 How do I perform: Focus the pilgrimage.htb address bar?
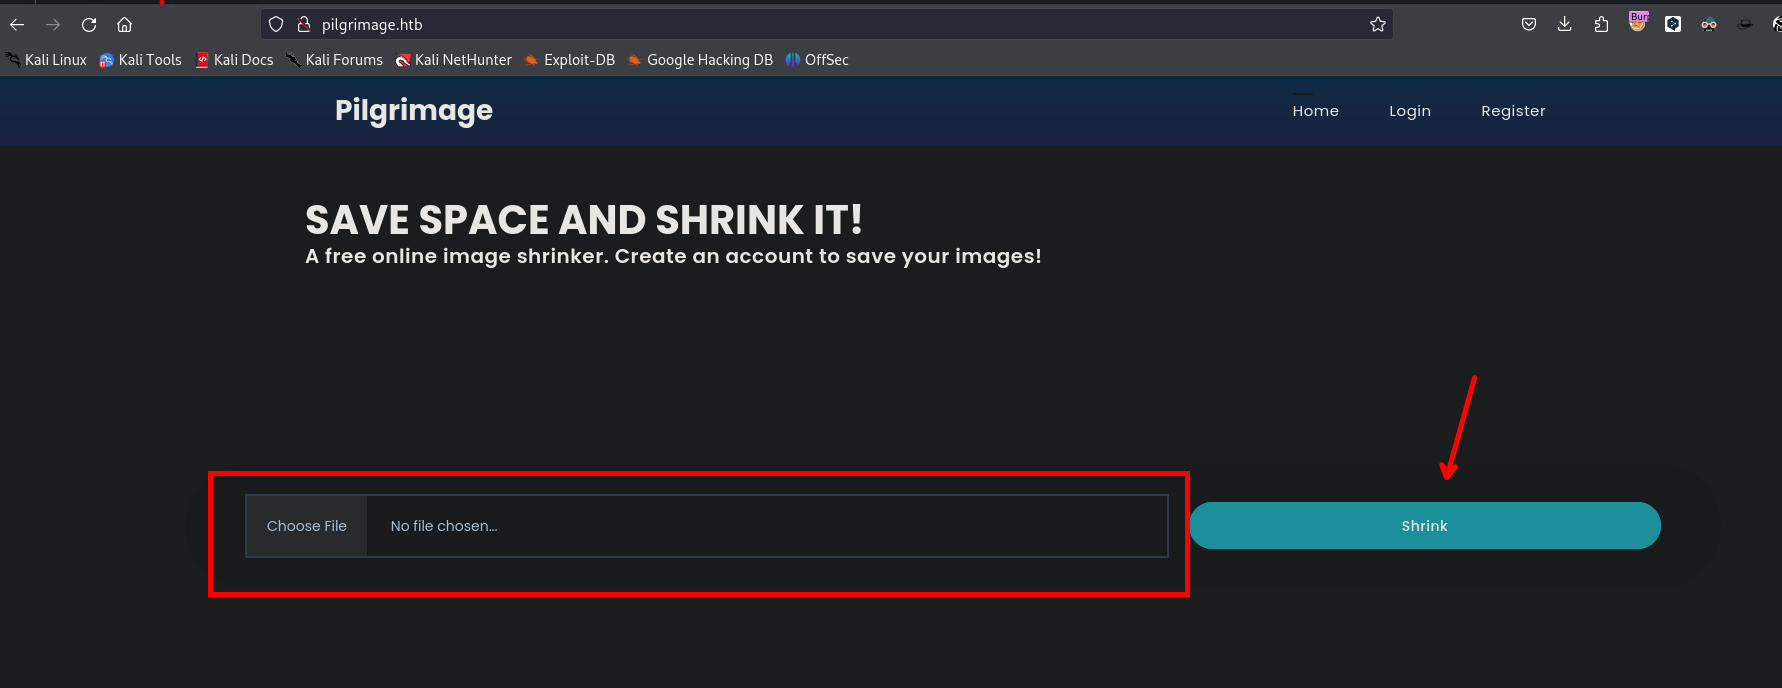(x=800, y=25)
